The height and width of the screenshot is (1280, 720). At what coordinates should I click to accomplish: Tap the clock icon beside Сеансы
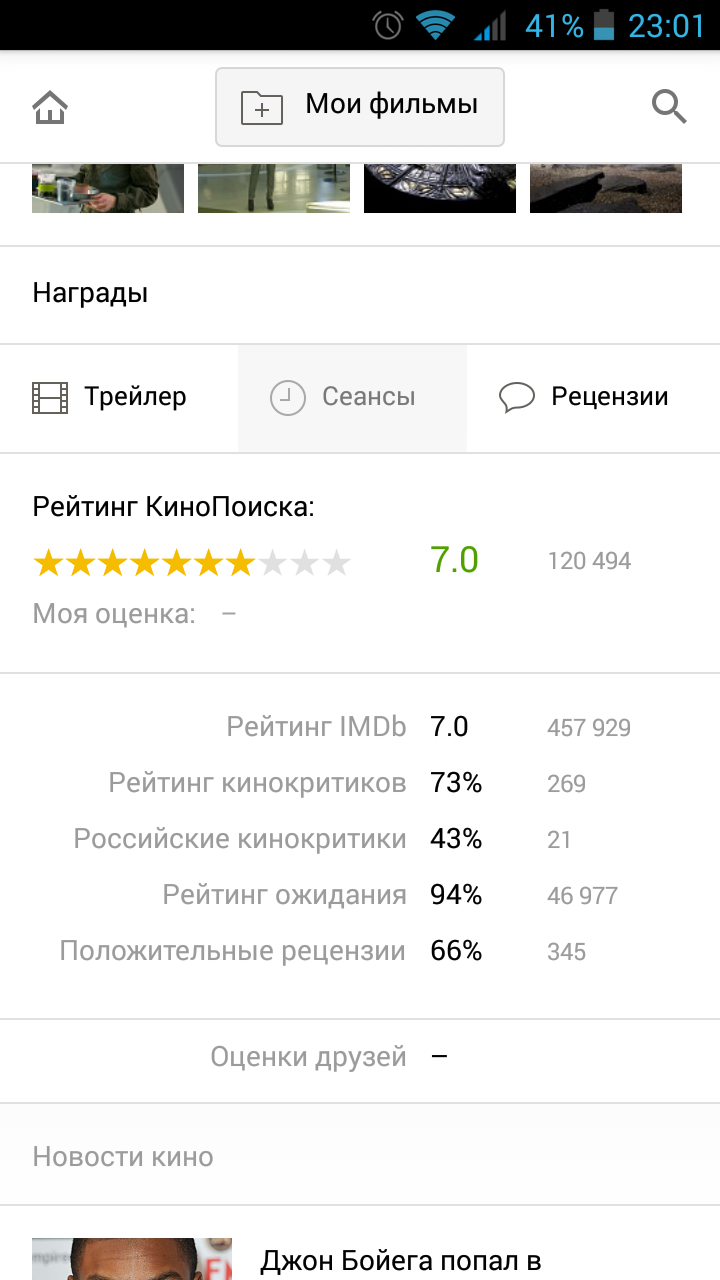click(288, 398)
